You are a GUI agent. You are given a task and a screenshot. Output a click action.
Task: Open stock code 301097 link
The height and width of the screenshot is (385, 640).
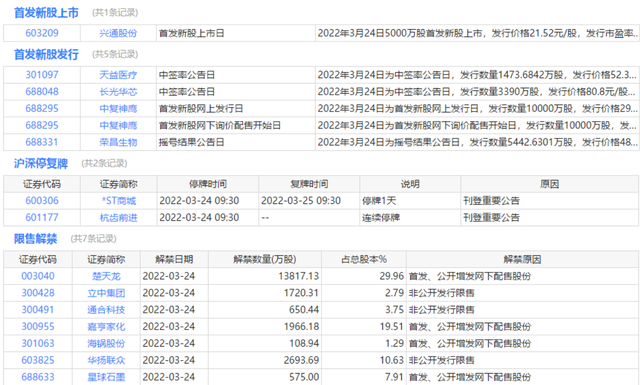pyautogui.click(x=42, y=75)
